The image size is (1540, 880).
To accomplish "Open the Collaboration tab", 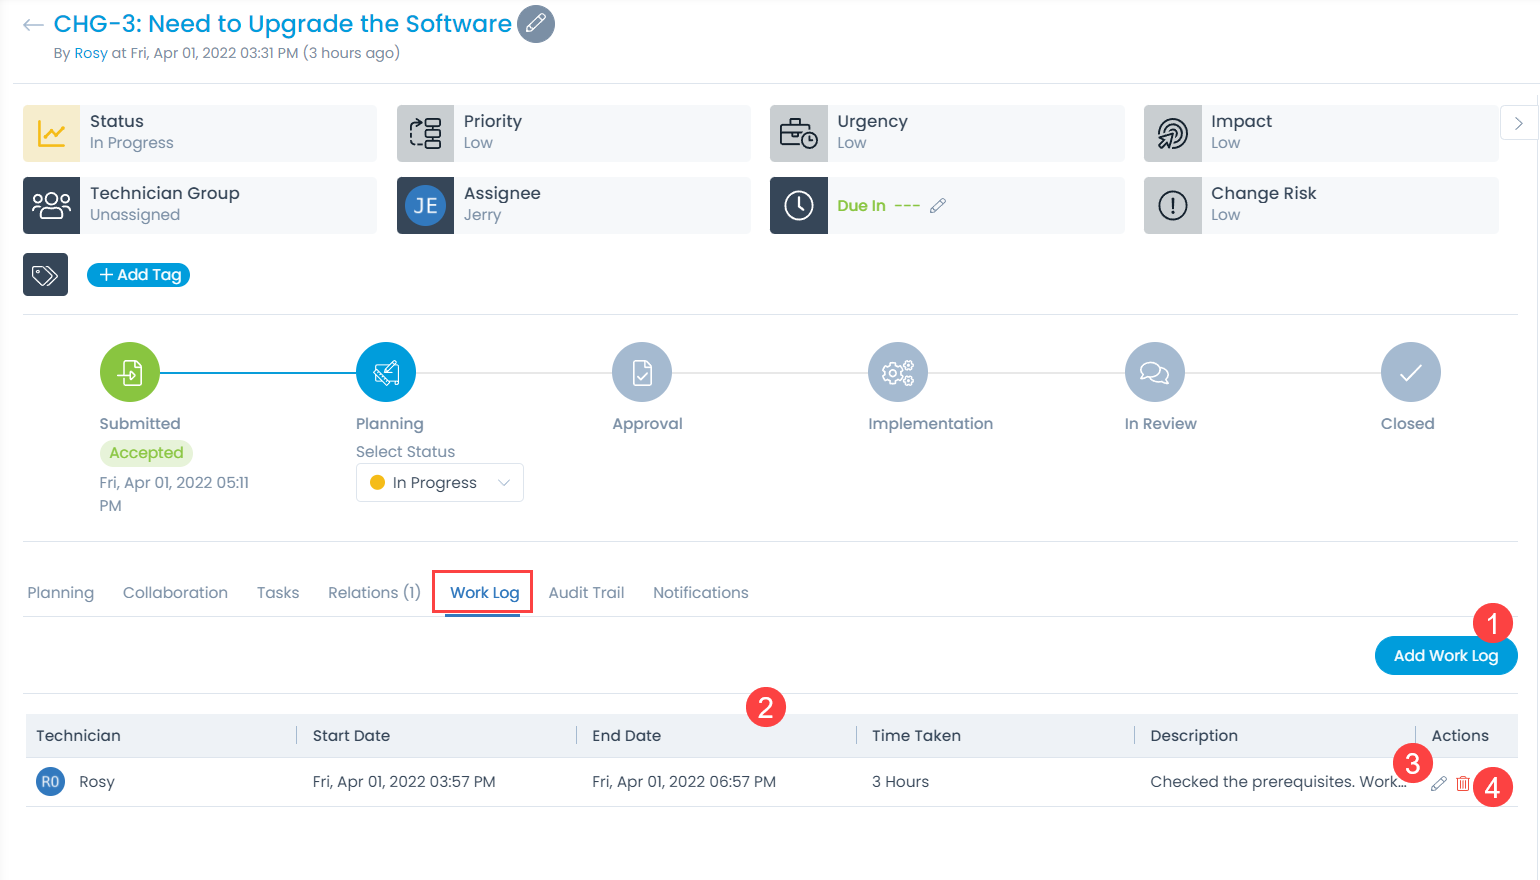I will coord(175,593).
